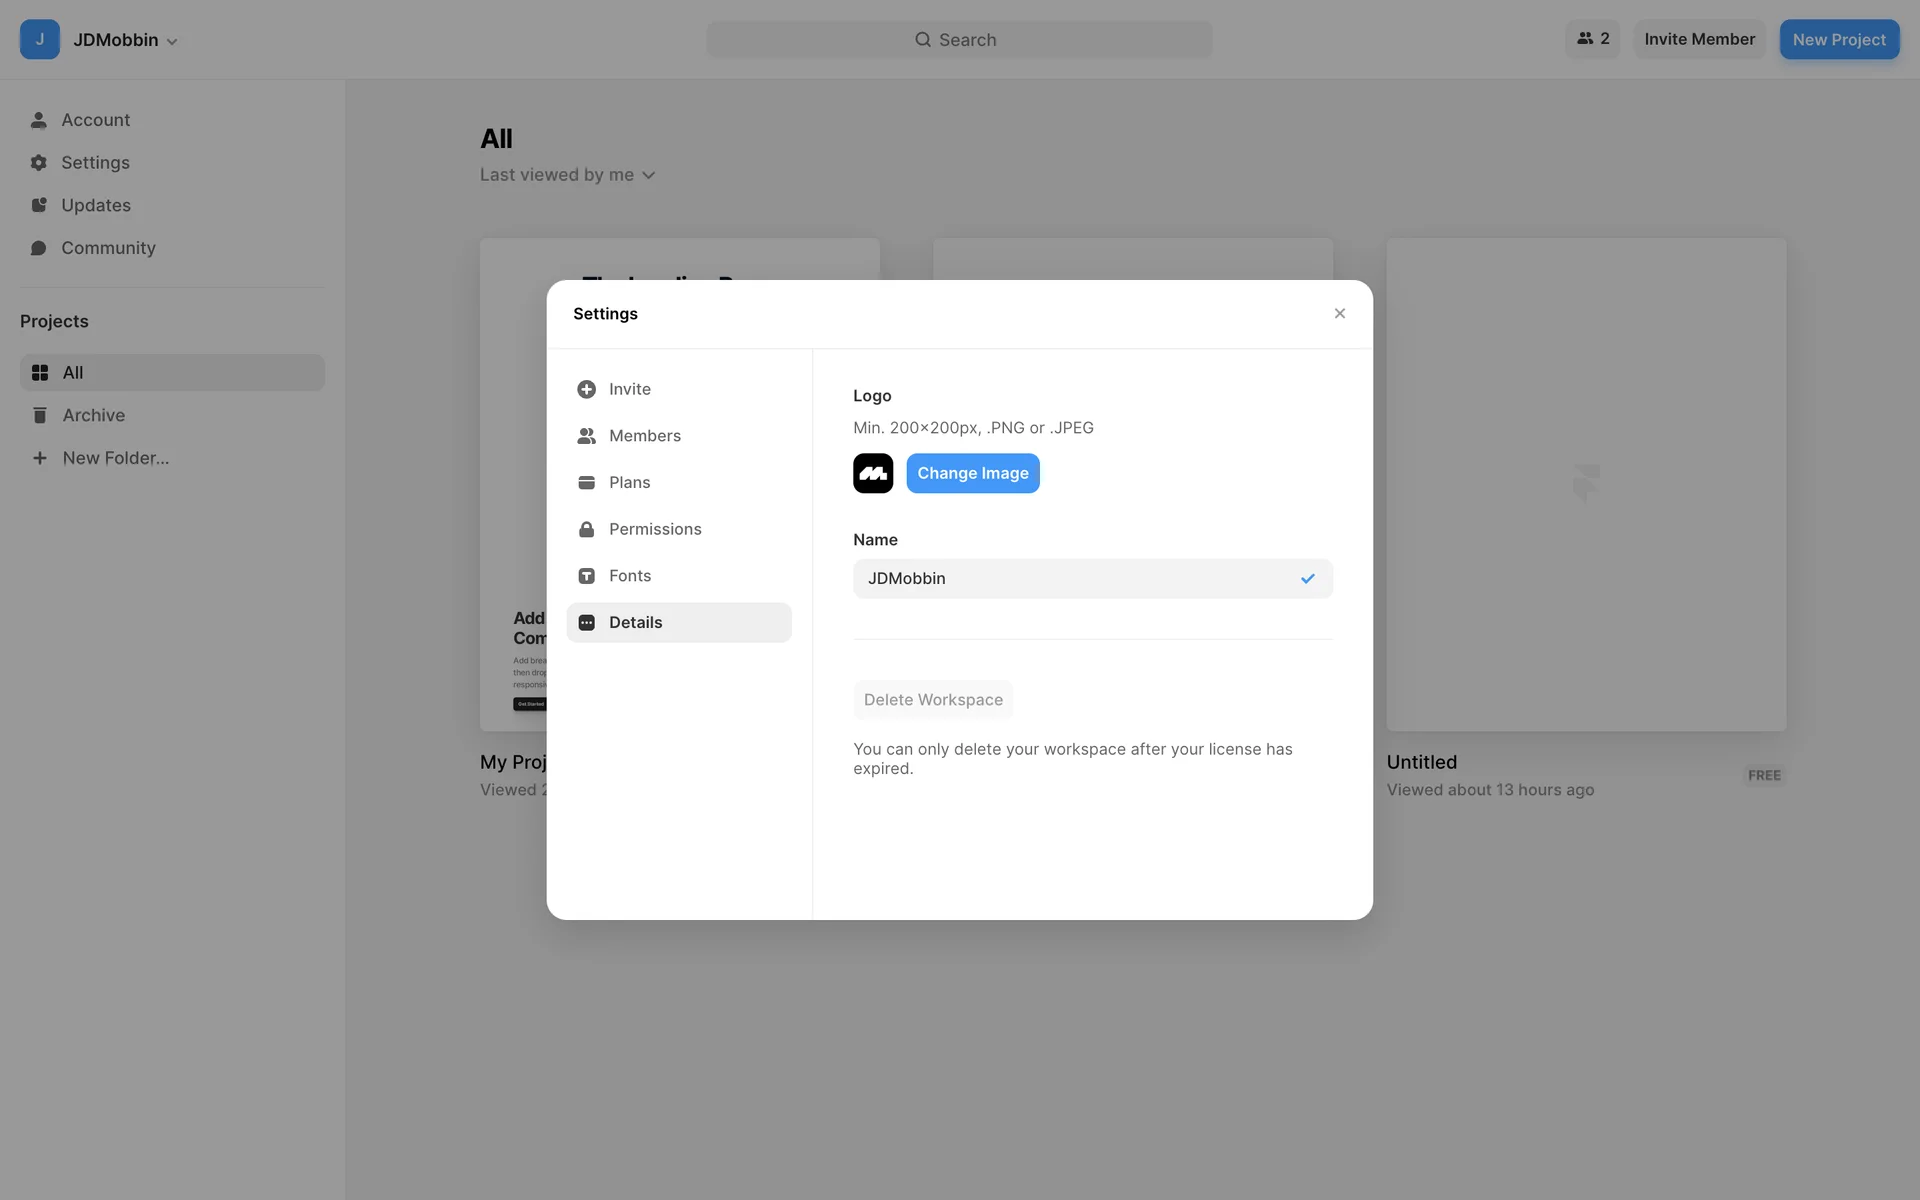1920x1200 pixels.
Task: Close the Settings dialog
Action: pyautogui.click(x=1339, y=314)
